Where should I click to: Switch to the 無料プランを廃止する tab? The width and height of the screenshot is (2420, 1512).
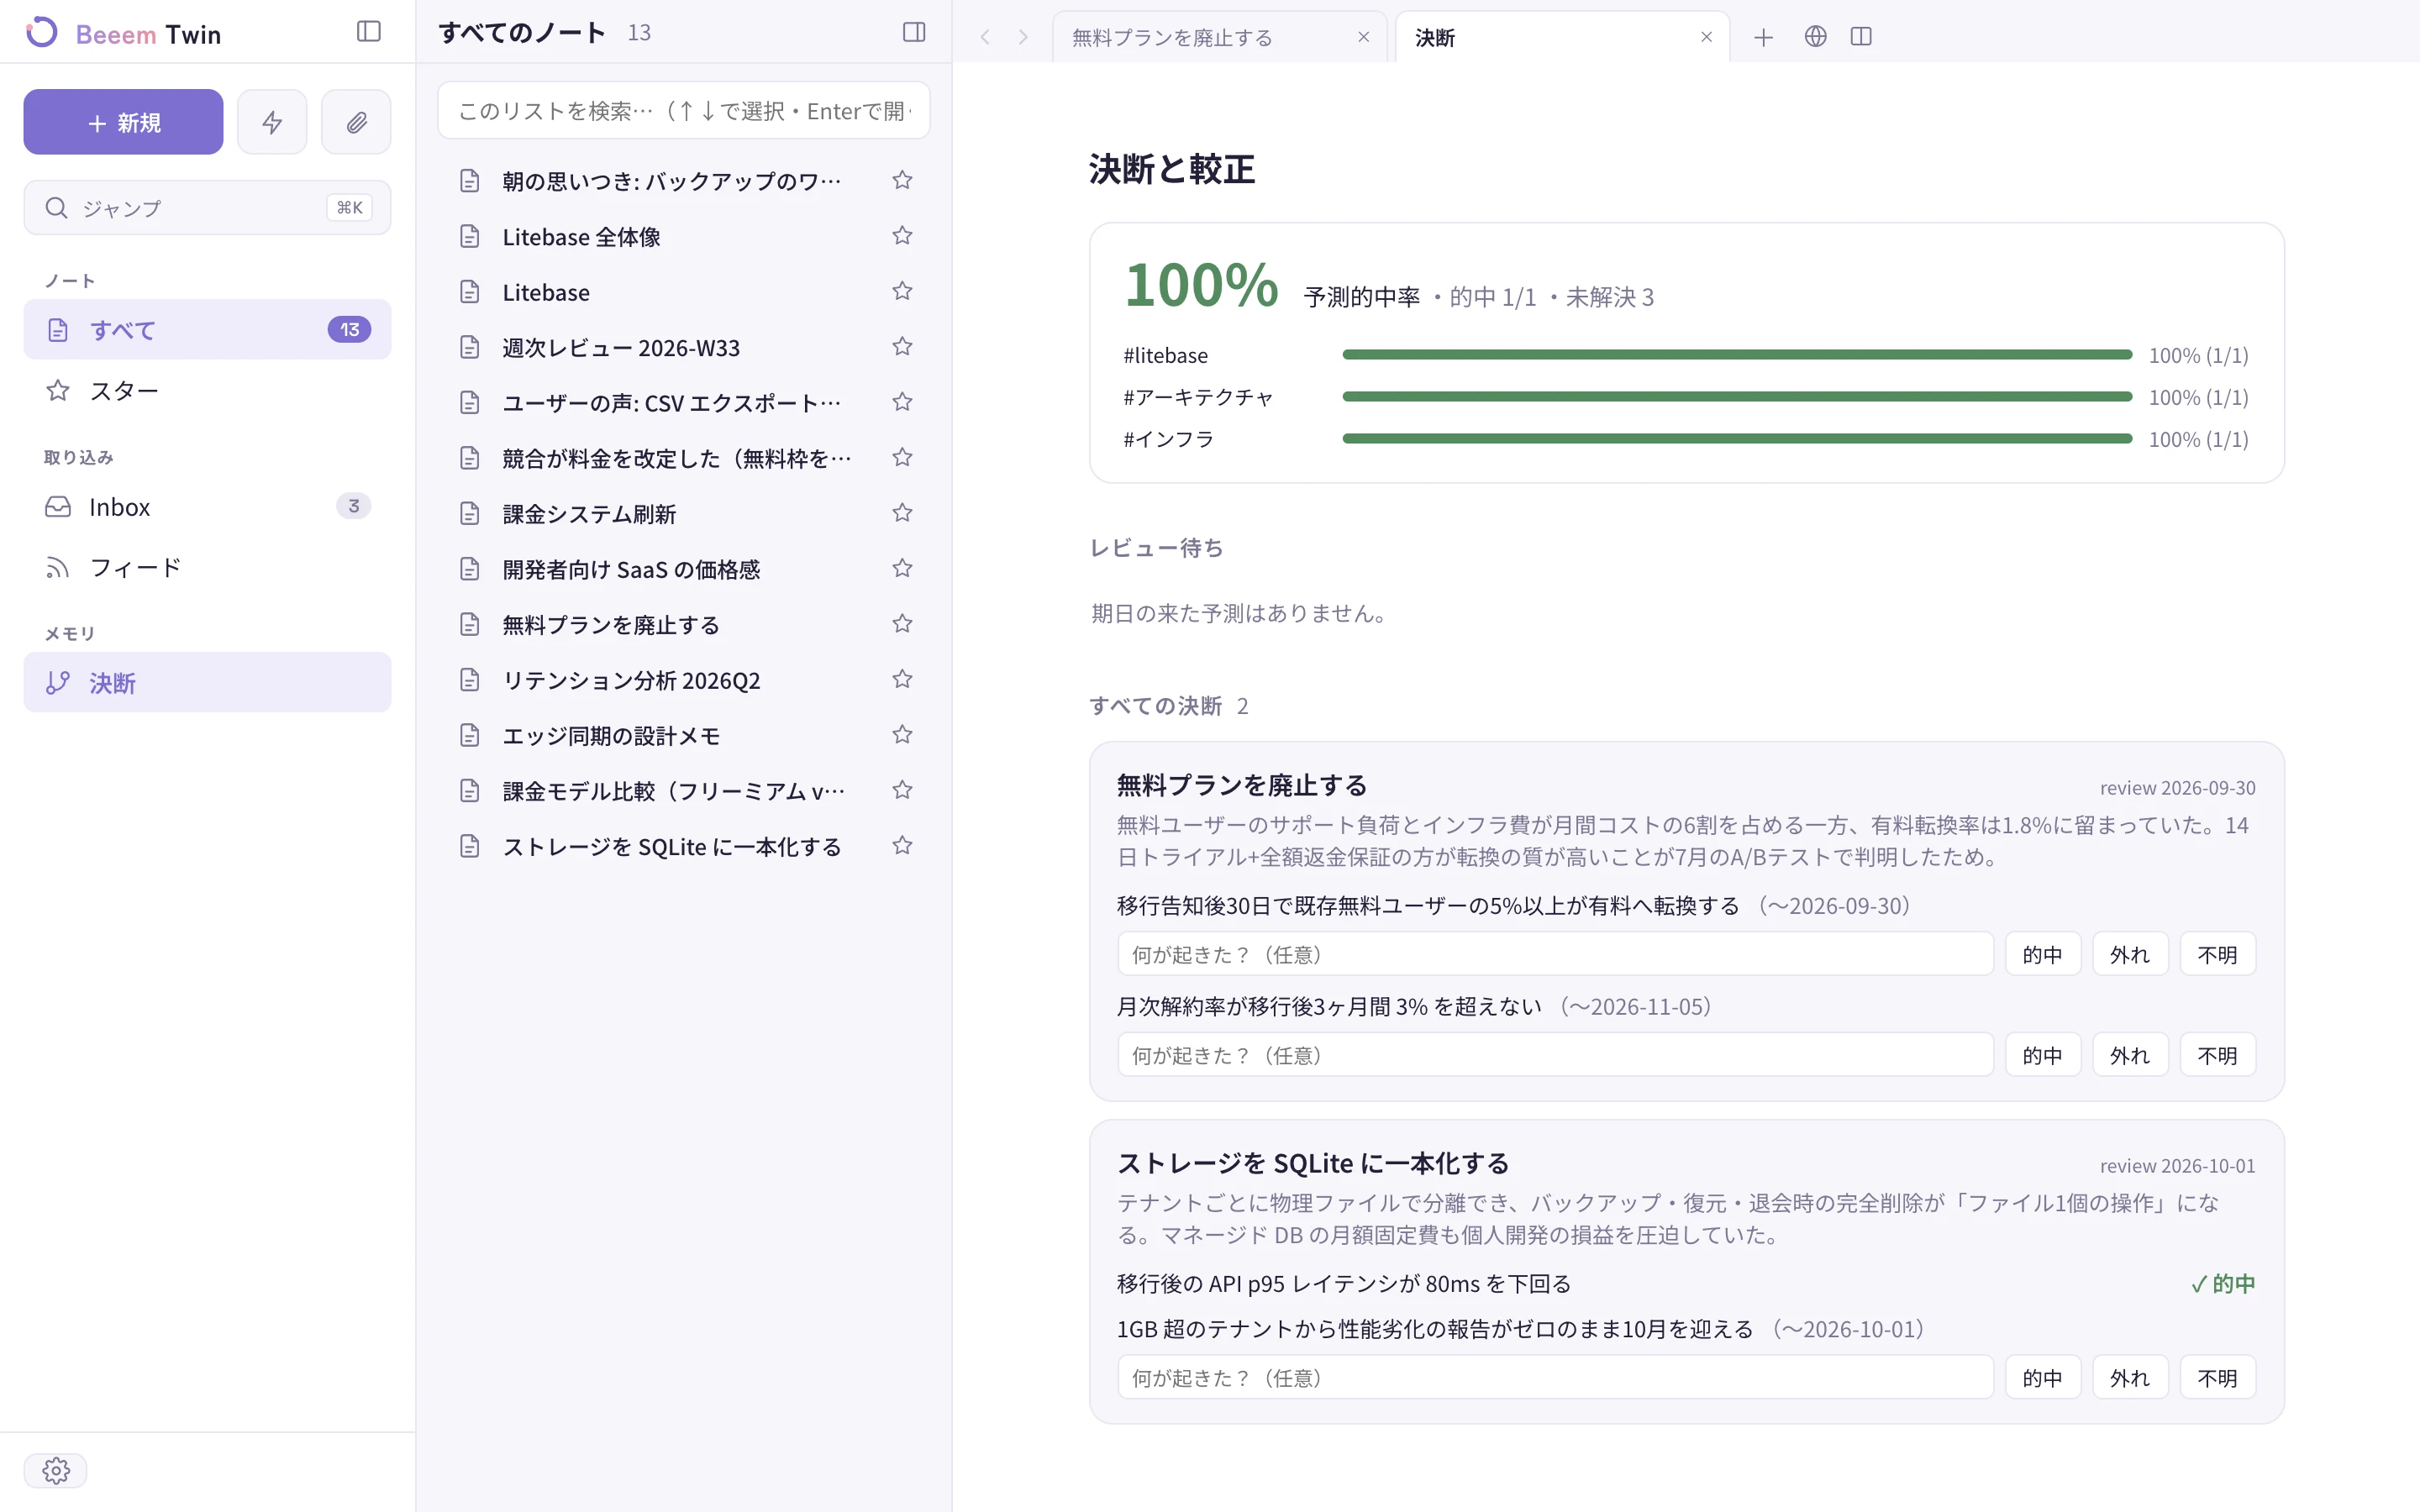pos(1218,37)
